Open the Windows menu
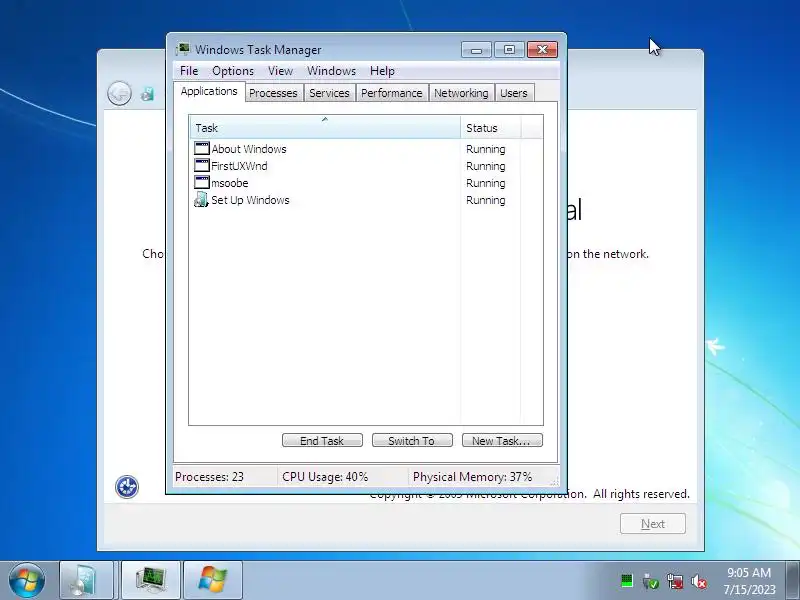The width and height of the screenshot is (800, 600). point(331,71)
